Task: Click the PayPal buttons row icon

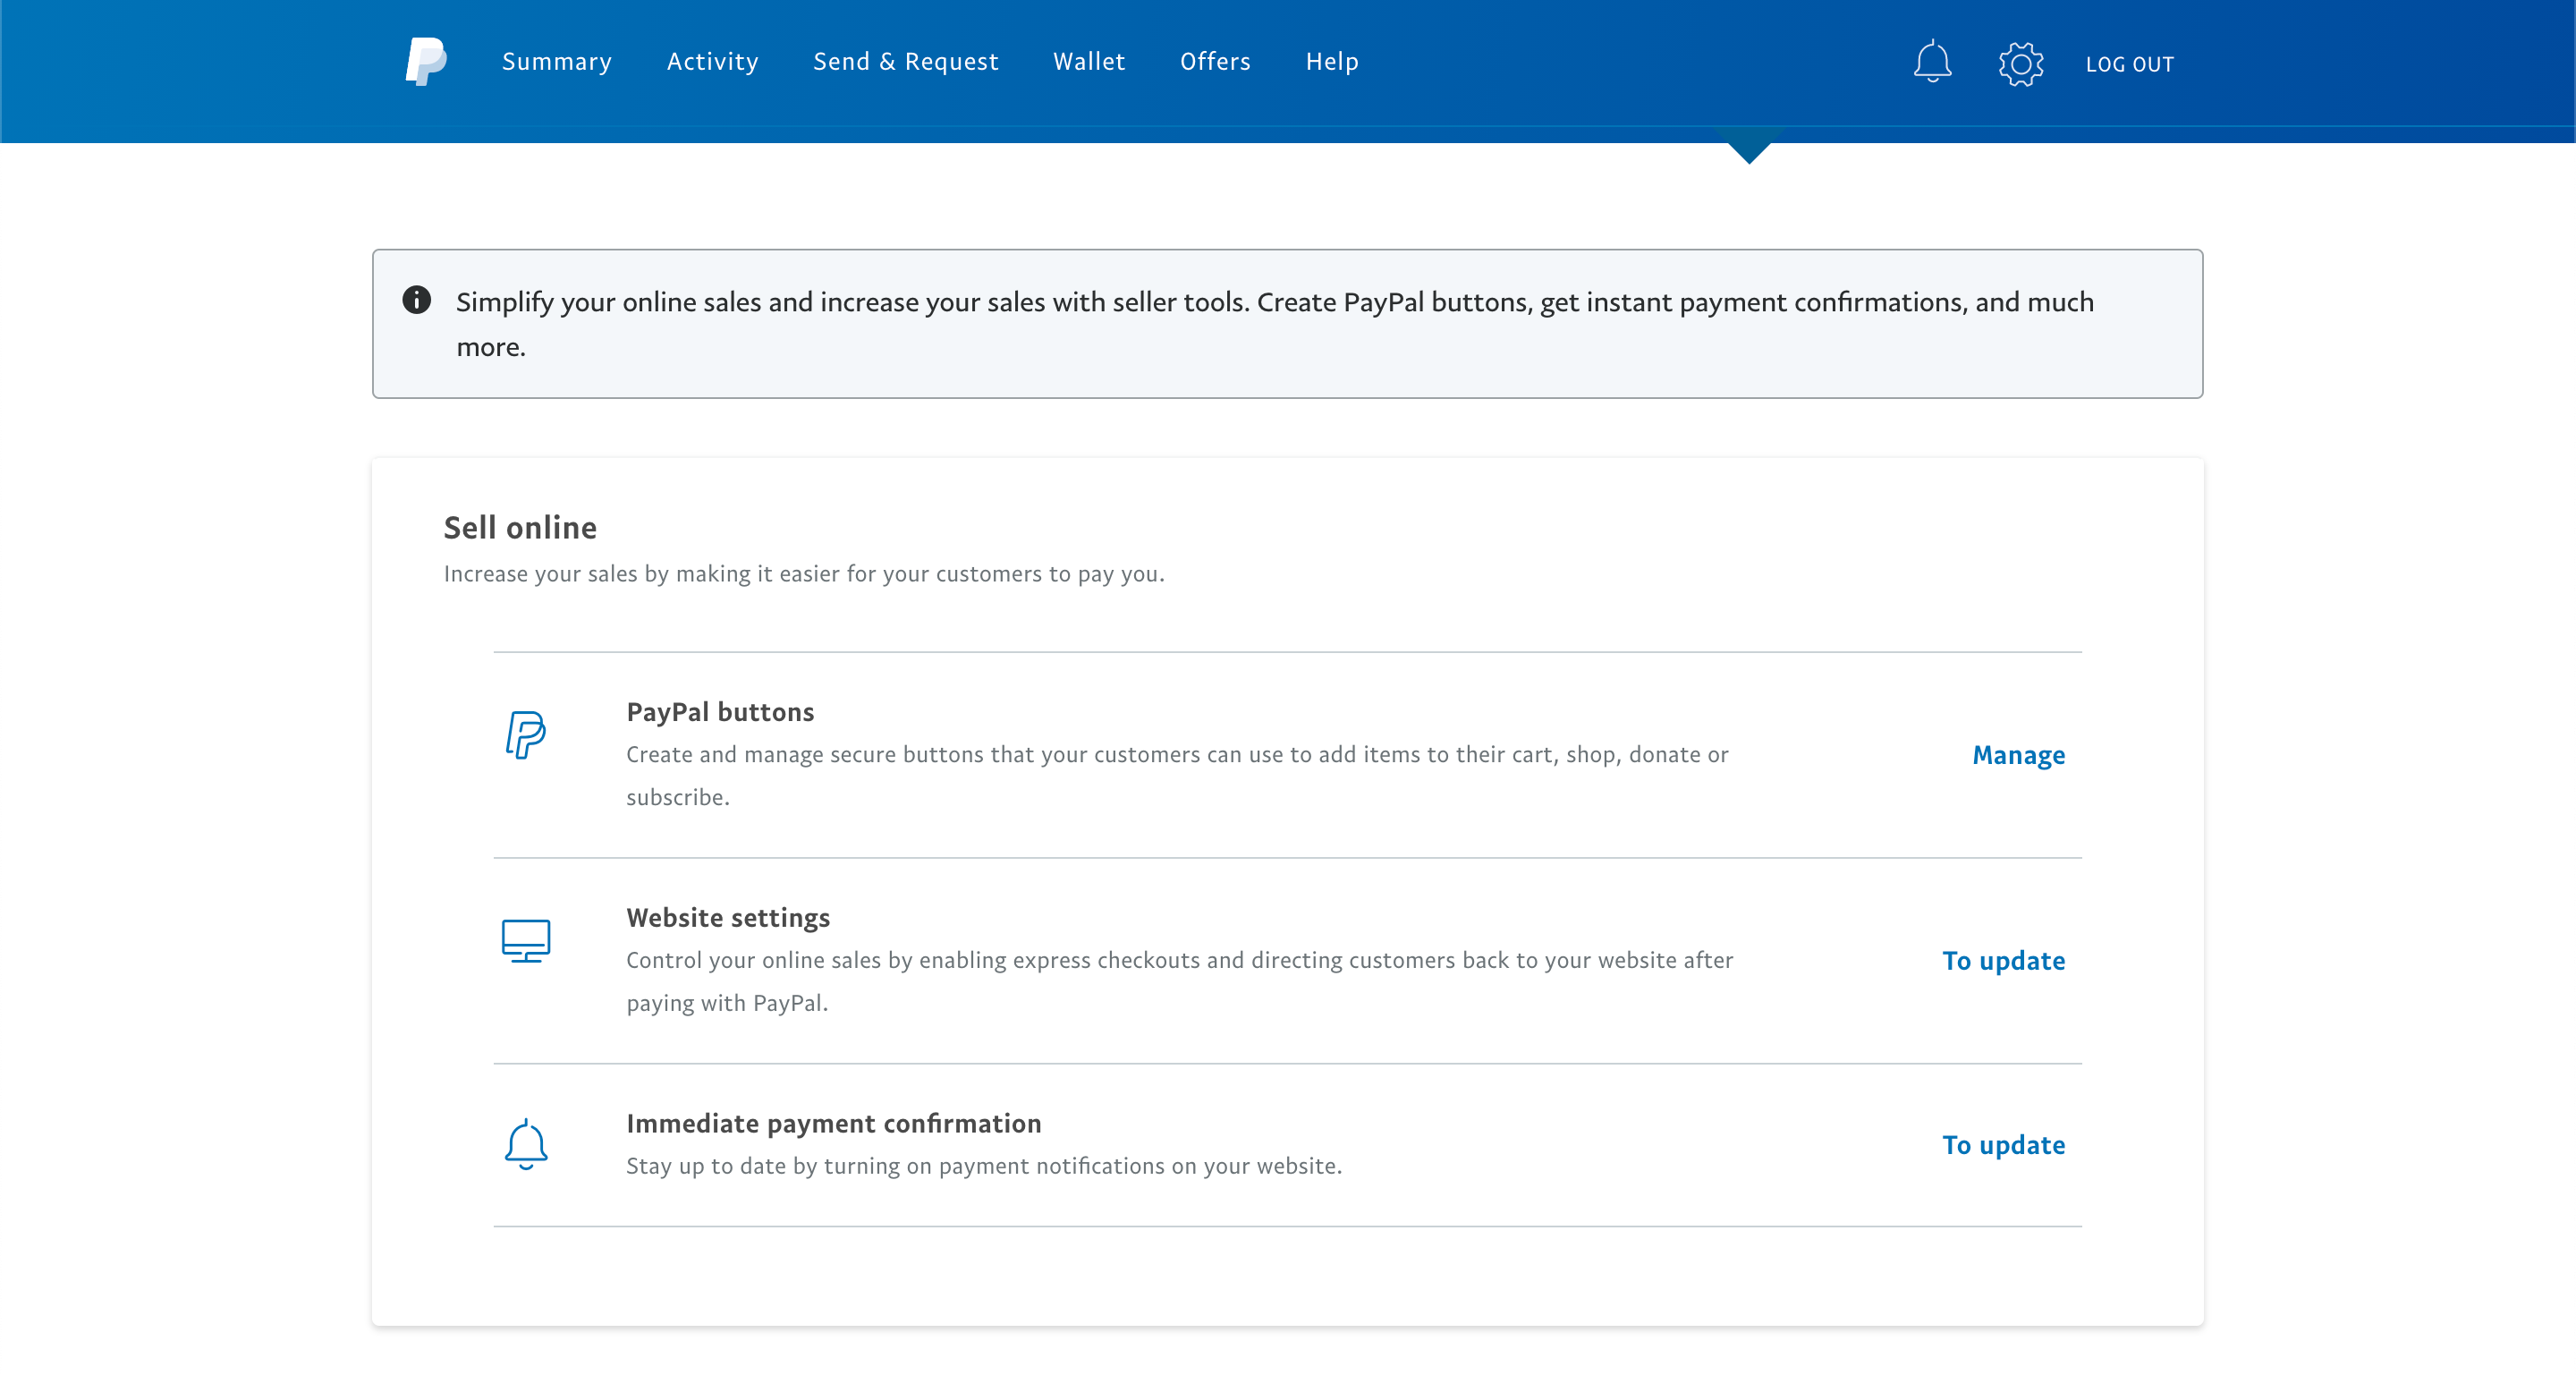Action: [526, 735]
